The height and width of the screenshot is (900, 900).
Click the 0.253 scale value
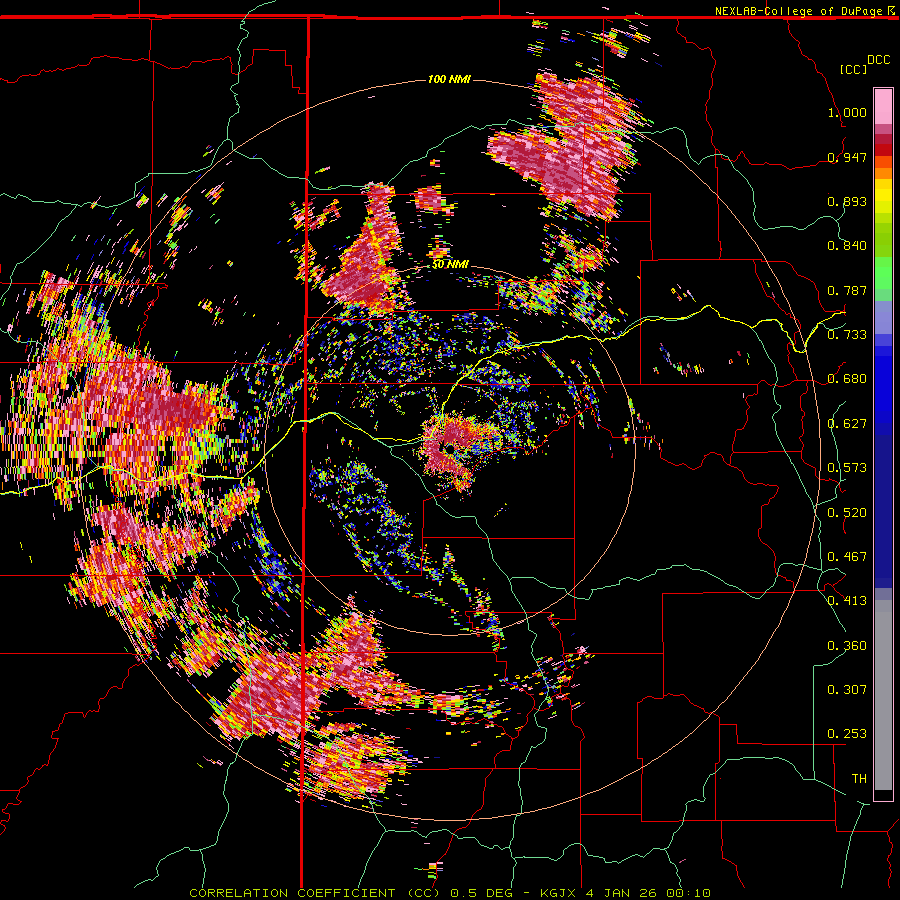(847, 734)
